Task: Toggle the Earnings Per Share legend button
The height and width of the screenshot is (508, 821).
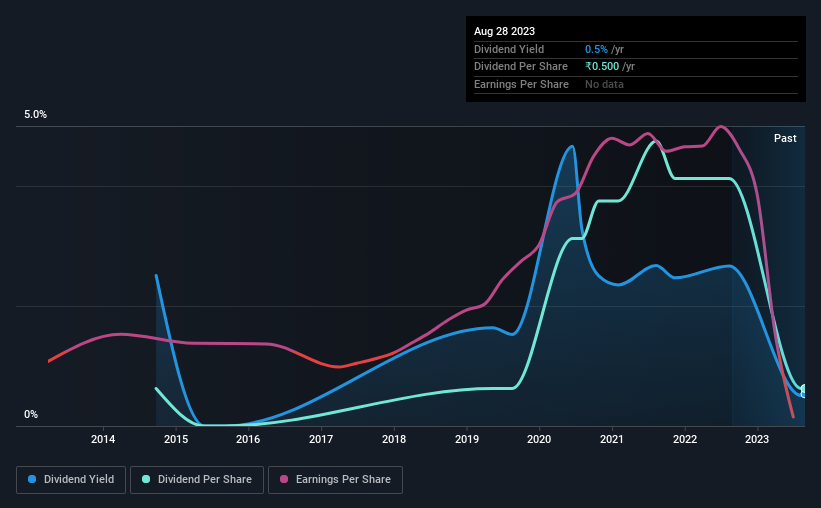Action: pyautogui.click(x=335, y=480)
